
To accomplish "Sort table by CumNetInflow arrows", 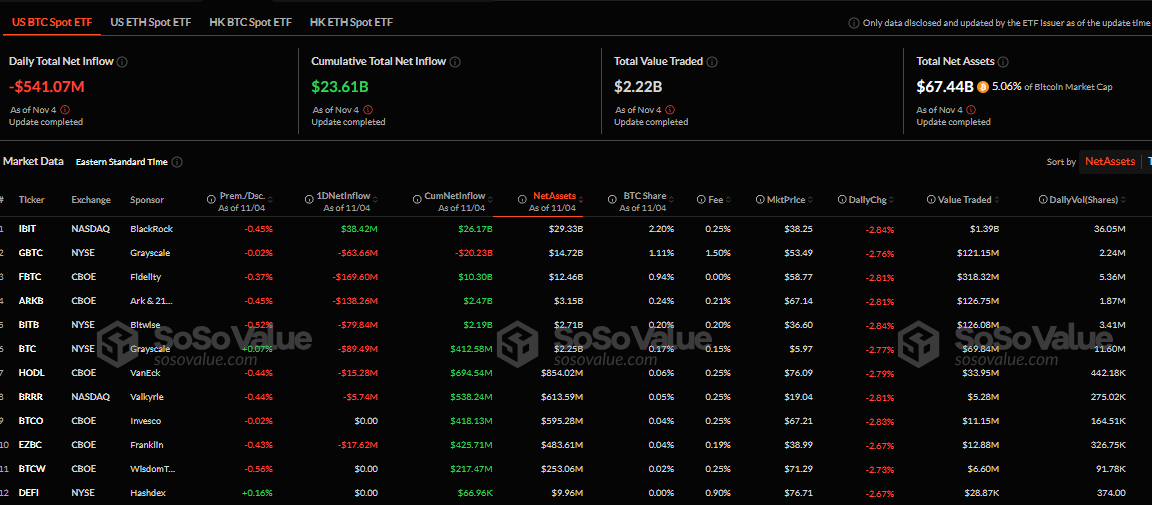I will point(490,199).
